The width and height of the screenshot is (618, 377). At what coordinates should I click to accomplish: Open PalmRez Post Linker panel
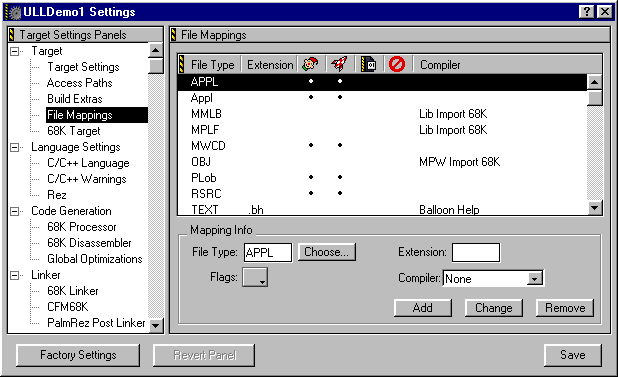click(96, 323)
